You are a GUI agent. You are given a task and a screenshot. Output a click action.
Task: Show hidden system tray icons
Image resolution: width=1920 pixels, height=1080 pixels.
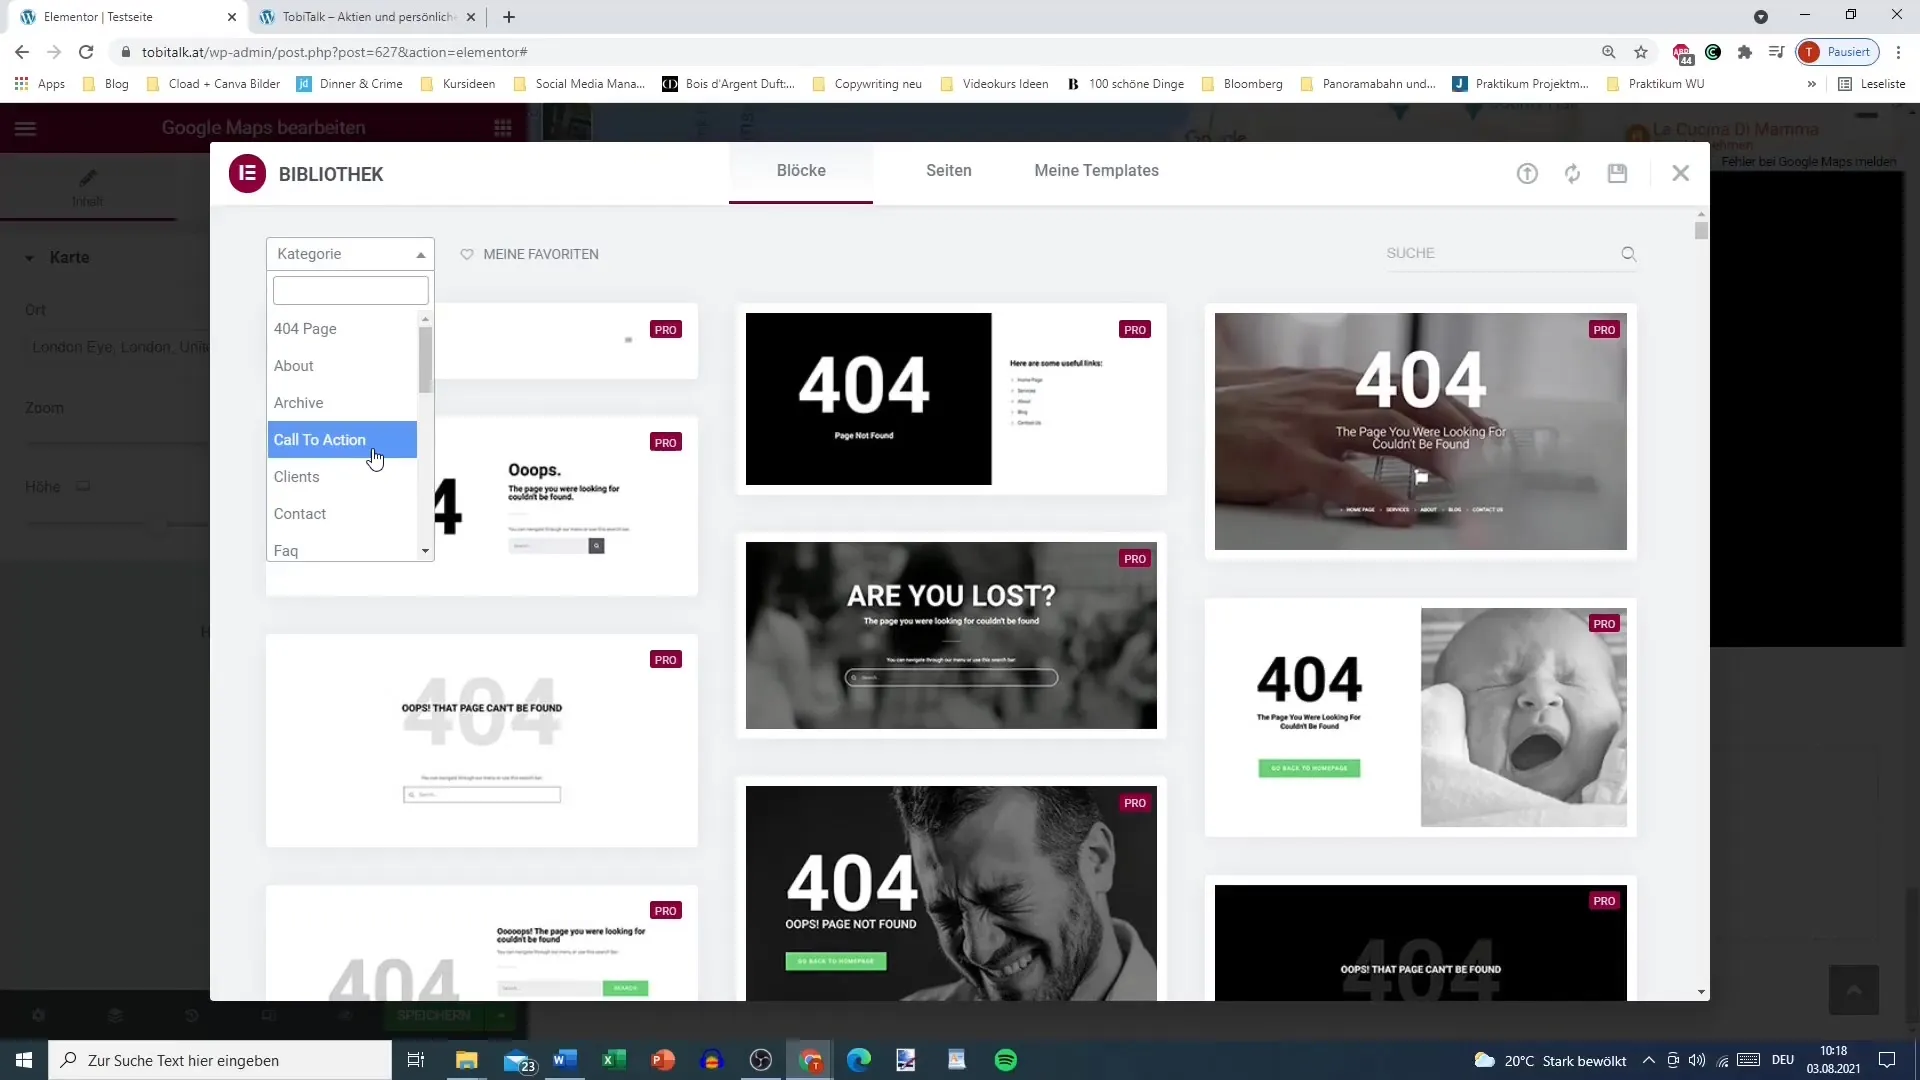[1649, 1060]
